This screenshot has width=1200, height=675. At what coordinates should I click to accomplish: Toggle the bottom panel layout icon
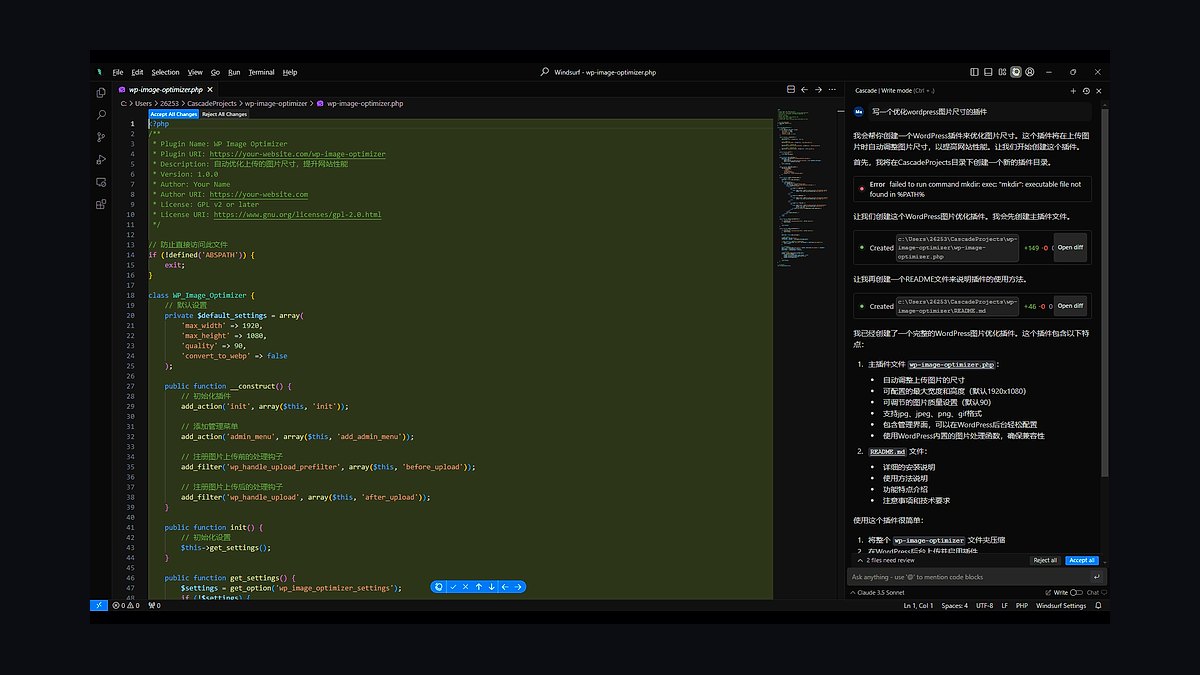pos(988,72)
